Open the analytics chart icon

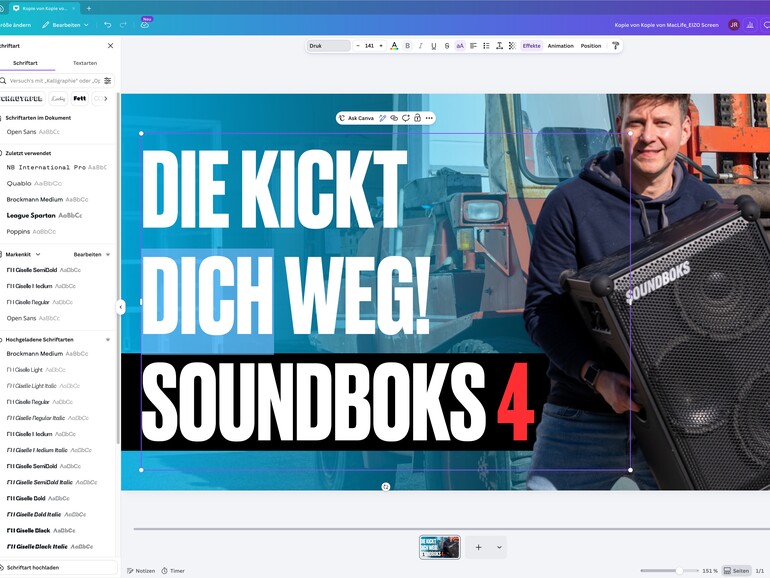750,25
